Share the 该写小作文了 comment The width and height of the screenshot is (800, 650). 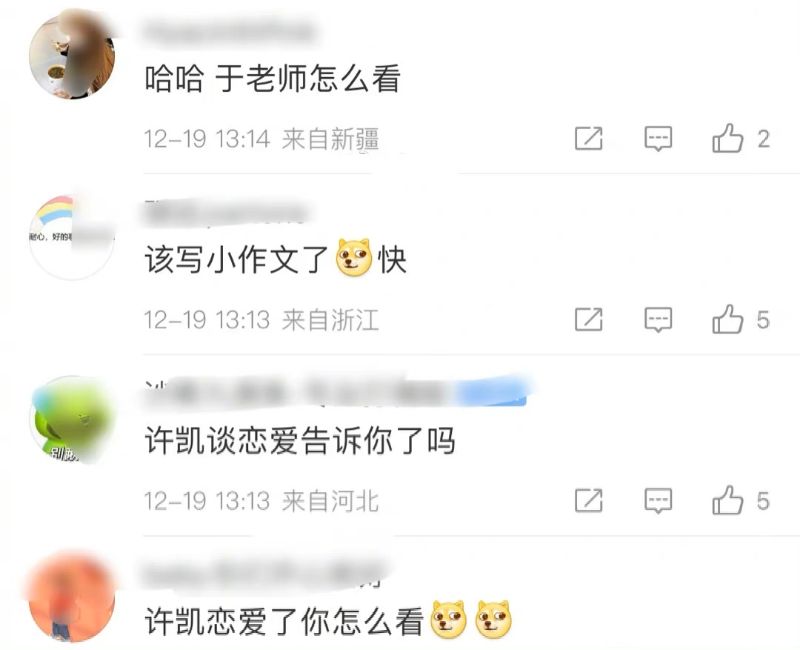[x=589, y=319]
